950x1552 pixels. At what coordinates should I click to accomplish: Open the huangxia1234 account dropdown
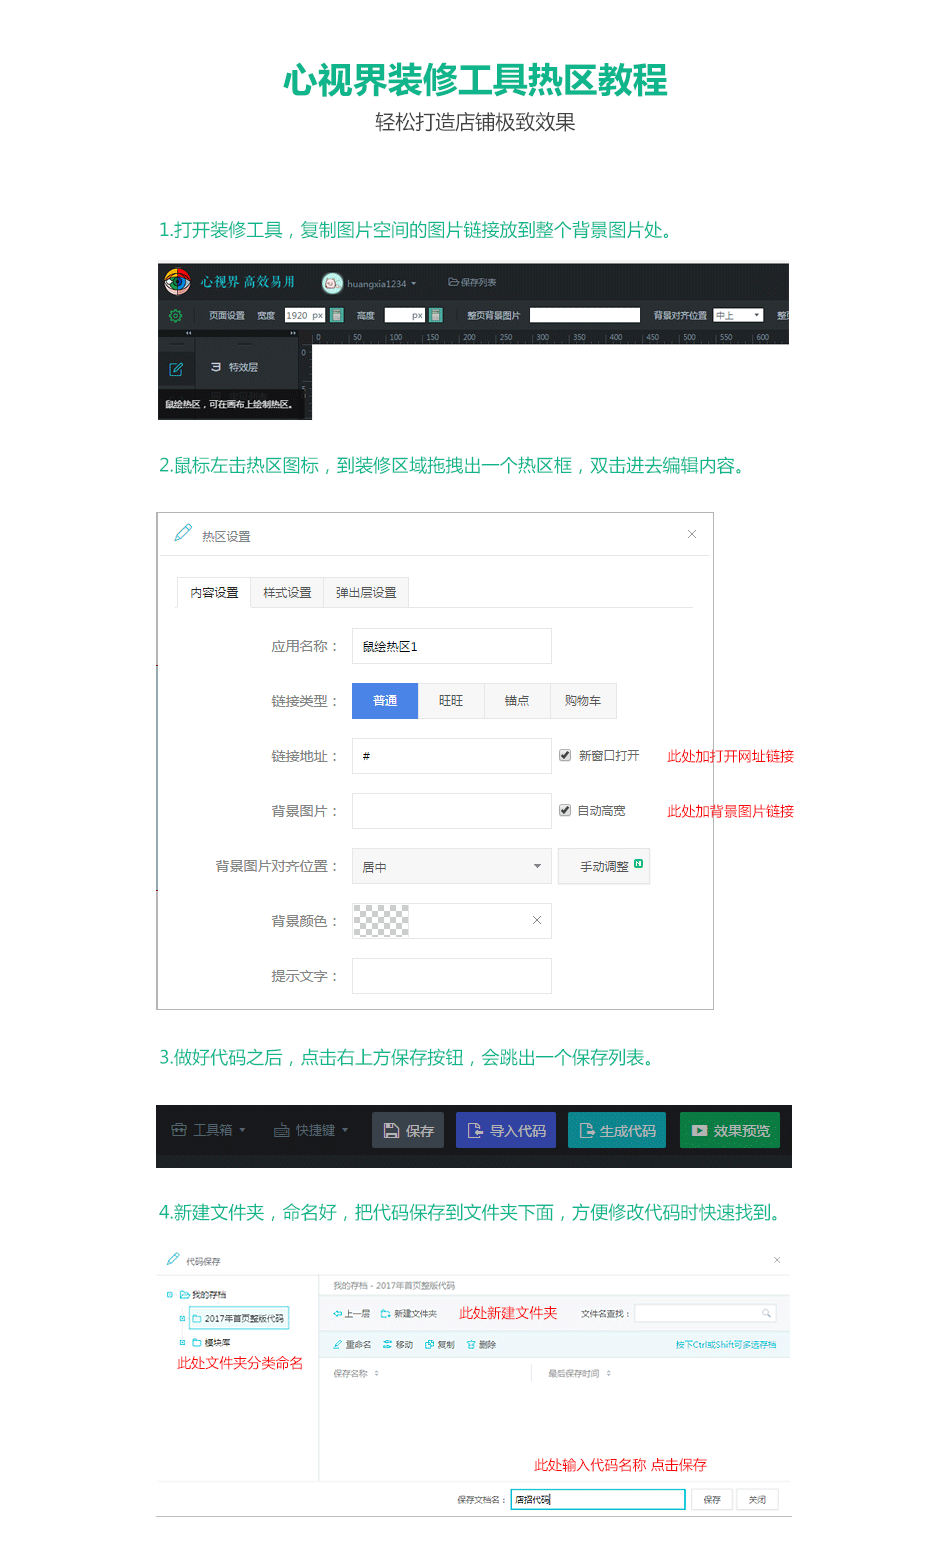[382, 284]
